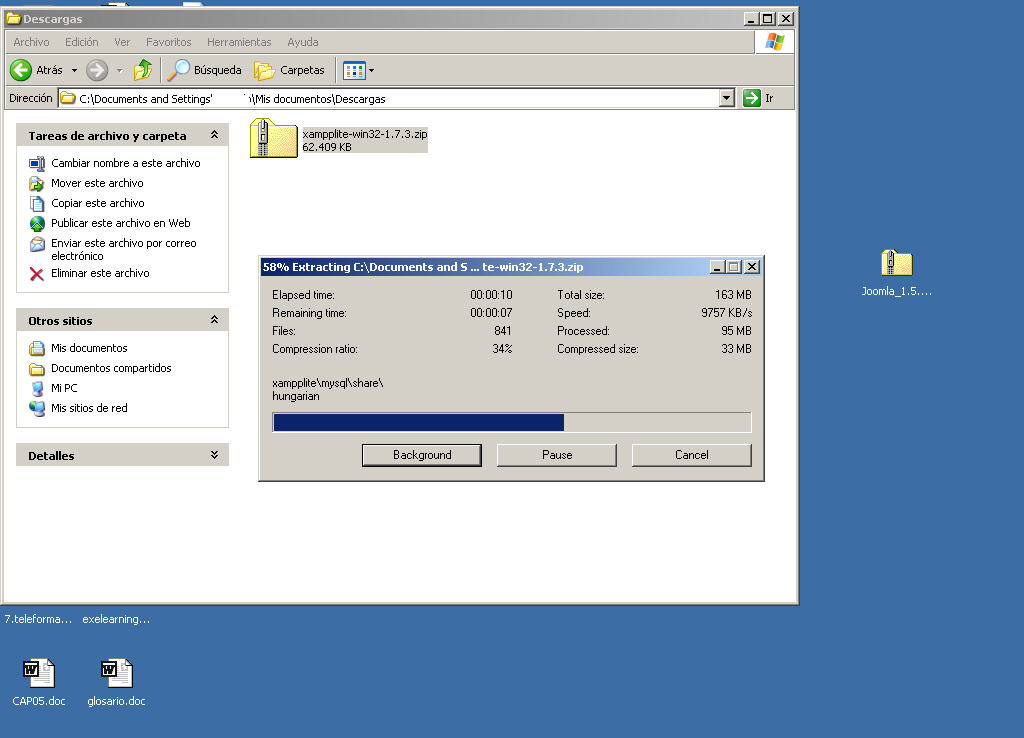Click the red Eliminar este archivo icon
1024x738 pixels.
pos(37,273)
